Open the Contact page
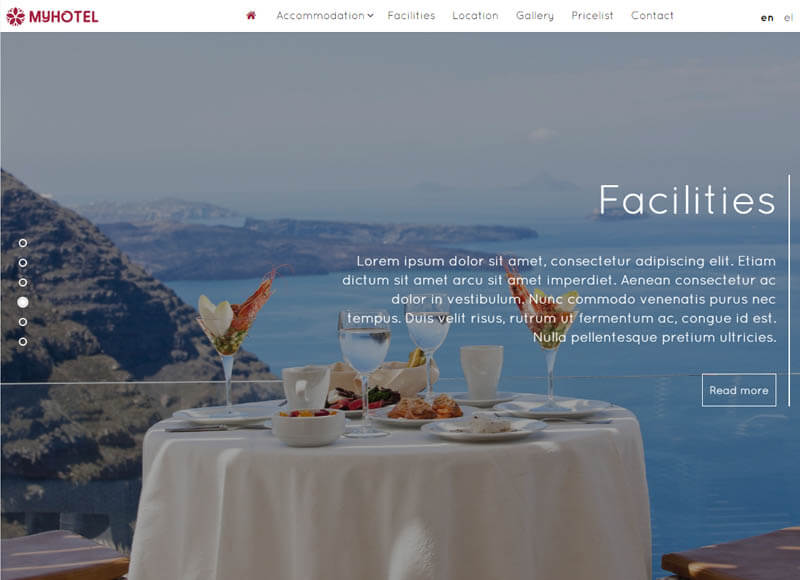 tap(652, 16)
